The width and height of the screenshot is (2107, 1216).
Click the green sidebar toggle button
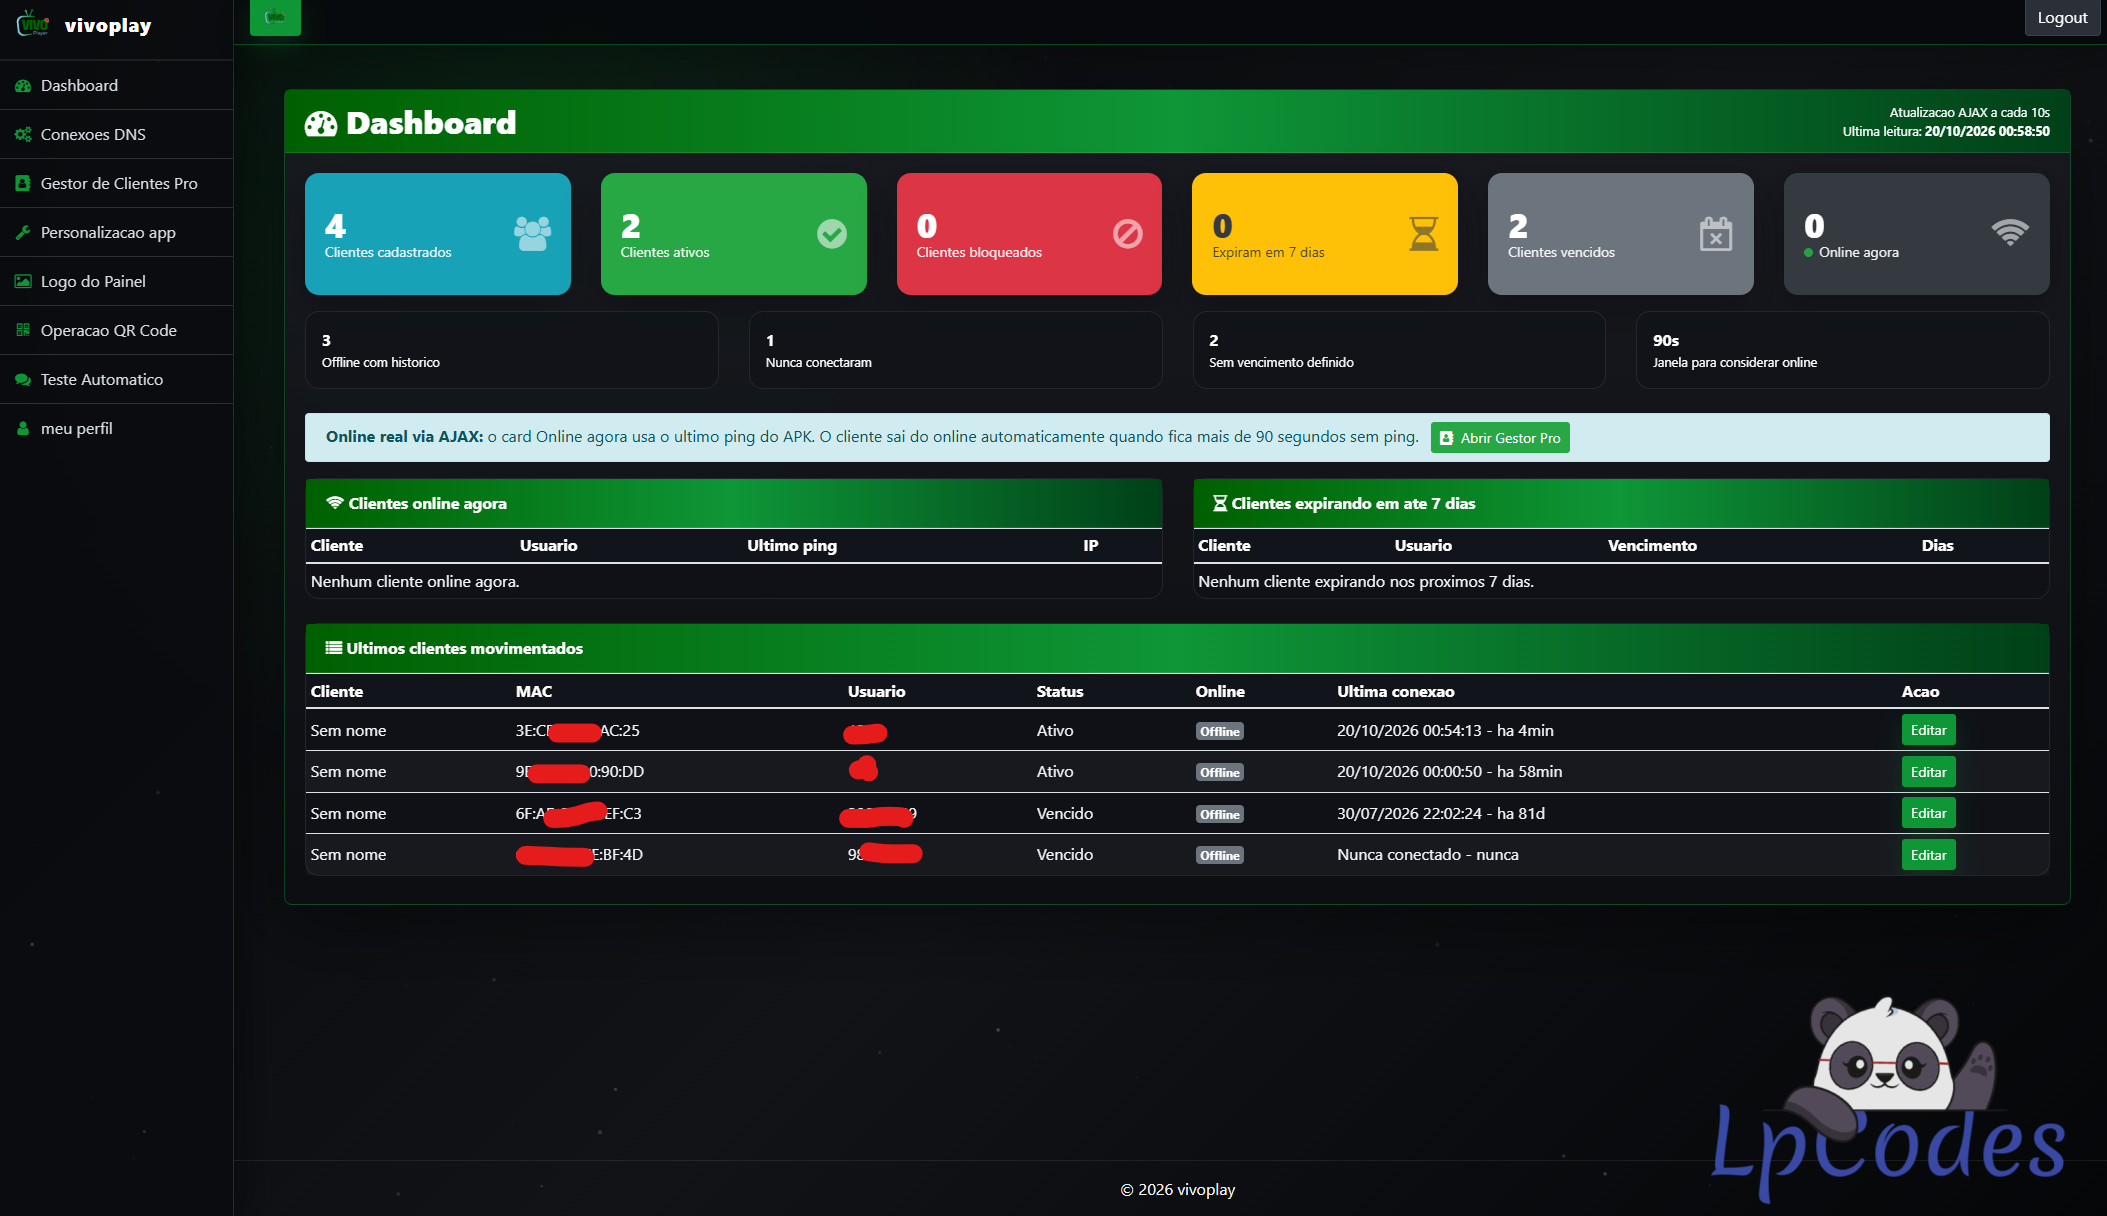tap(275, 17)
